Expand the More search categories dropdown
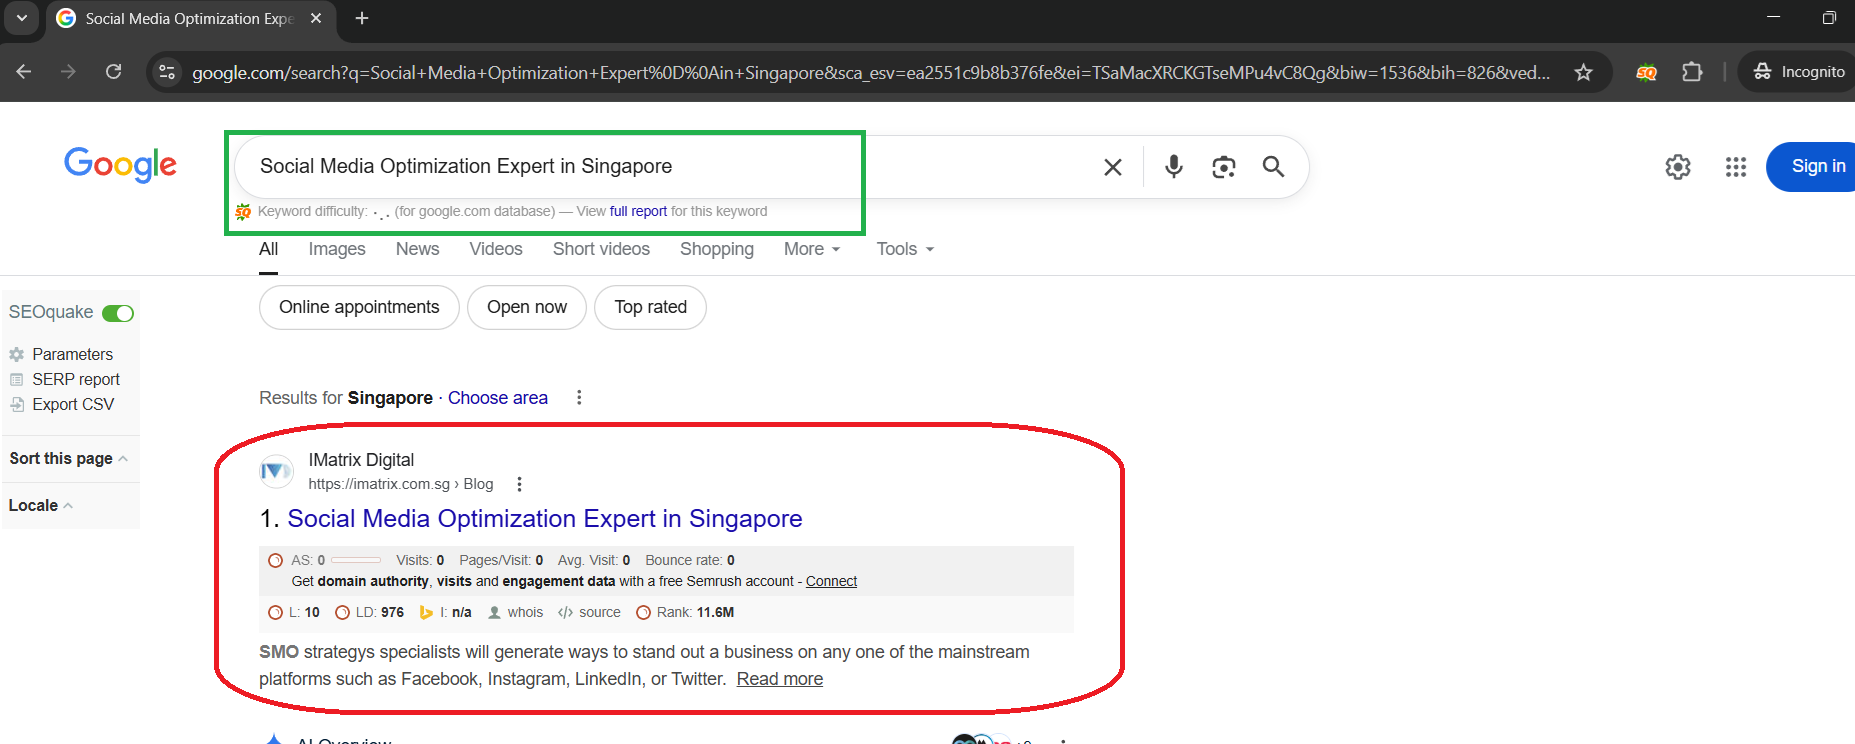1855x744 pixels. 811,249
